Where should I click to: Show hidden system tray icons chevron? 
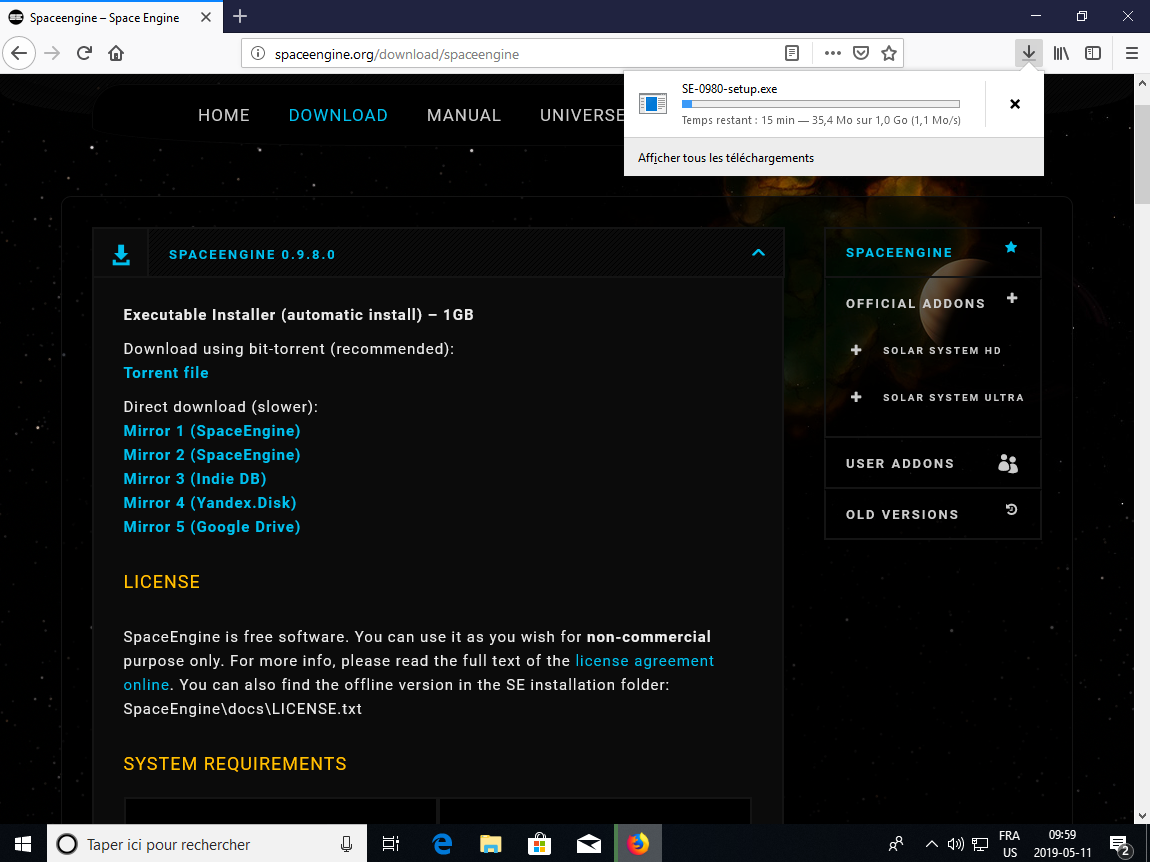pyautogui.click(x=931, y=844)
